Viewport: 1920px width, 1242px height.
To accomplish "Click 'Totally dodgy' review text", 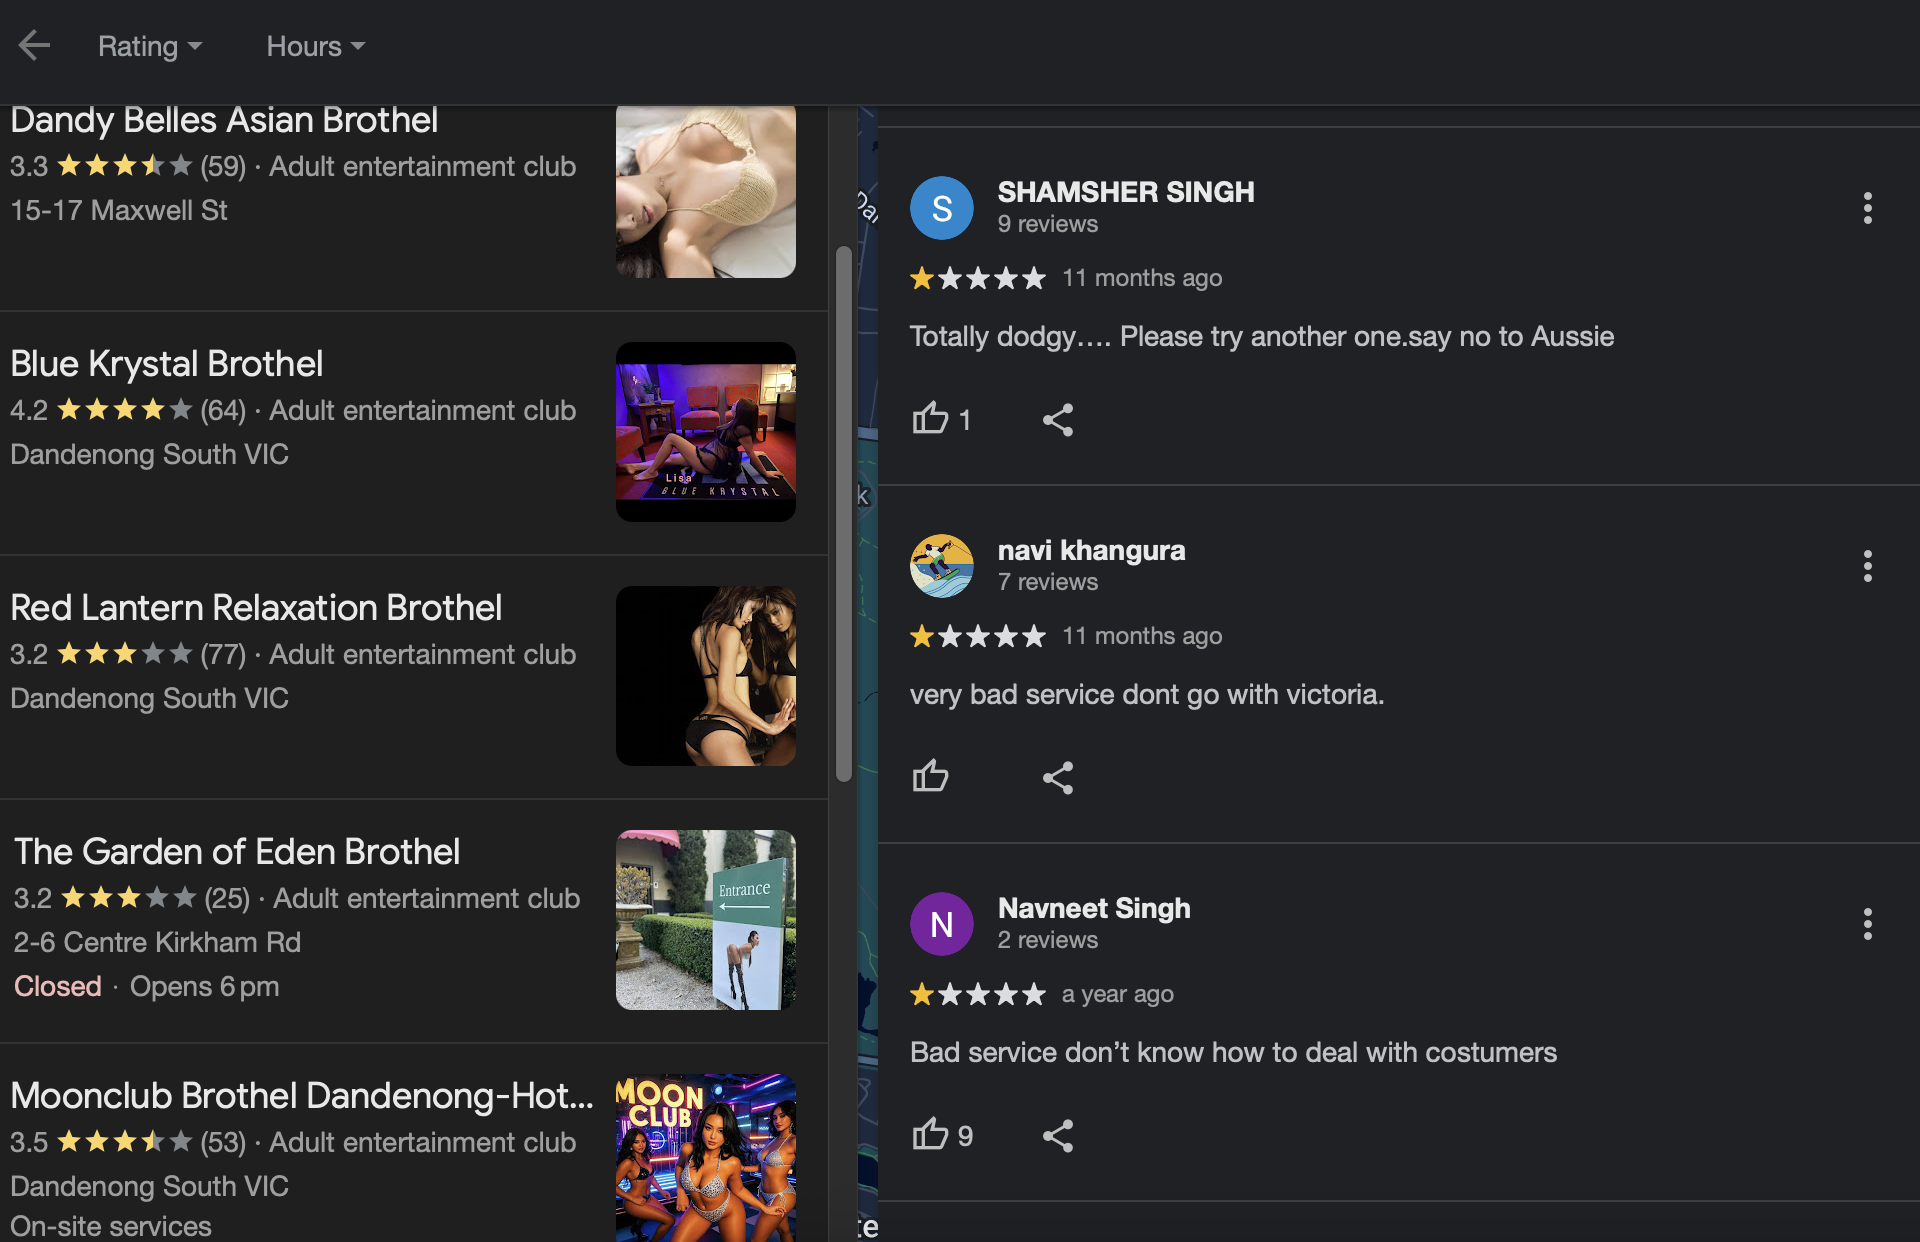I will 1261,337.
